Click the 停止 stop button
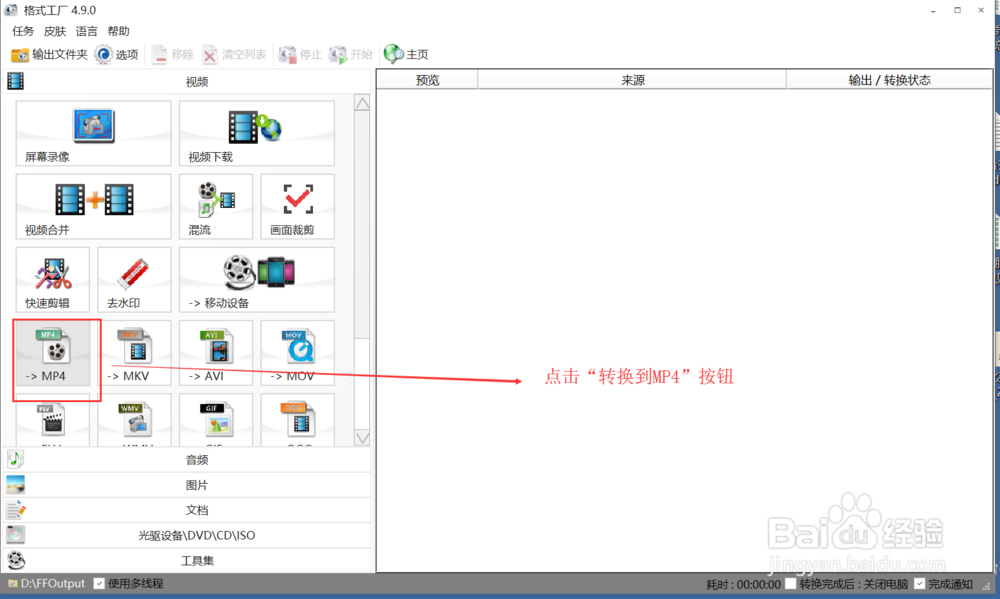 [300, 55]
